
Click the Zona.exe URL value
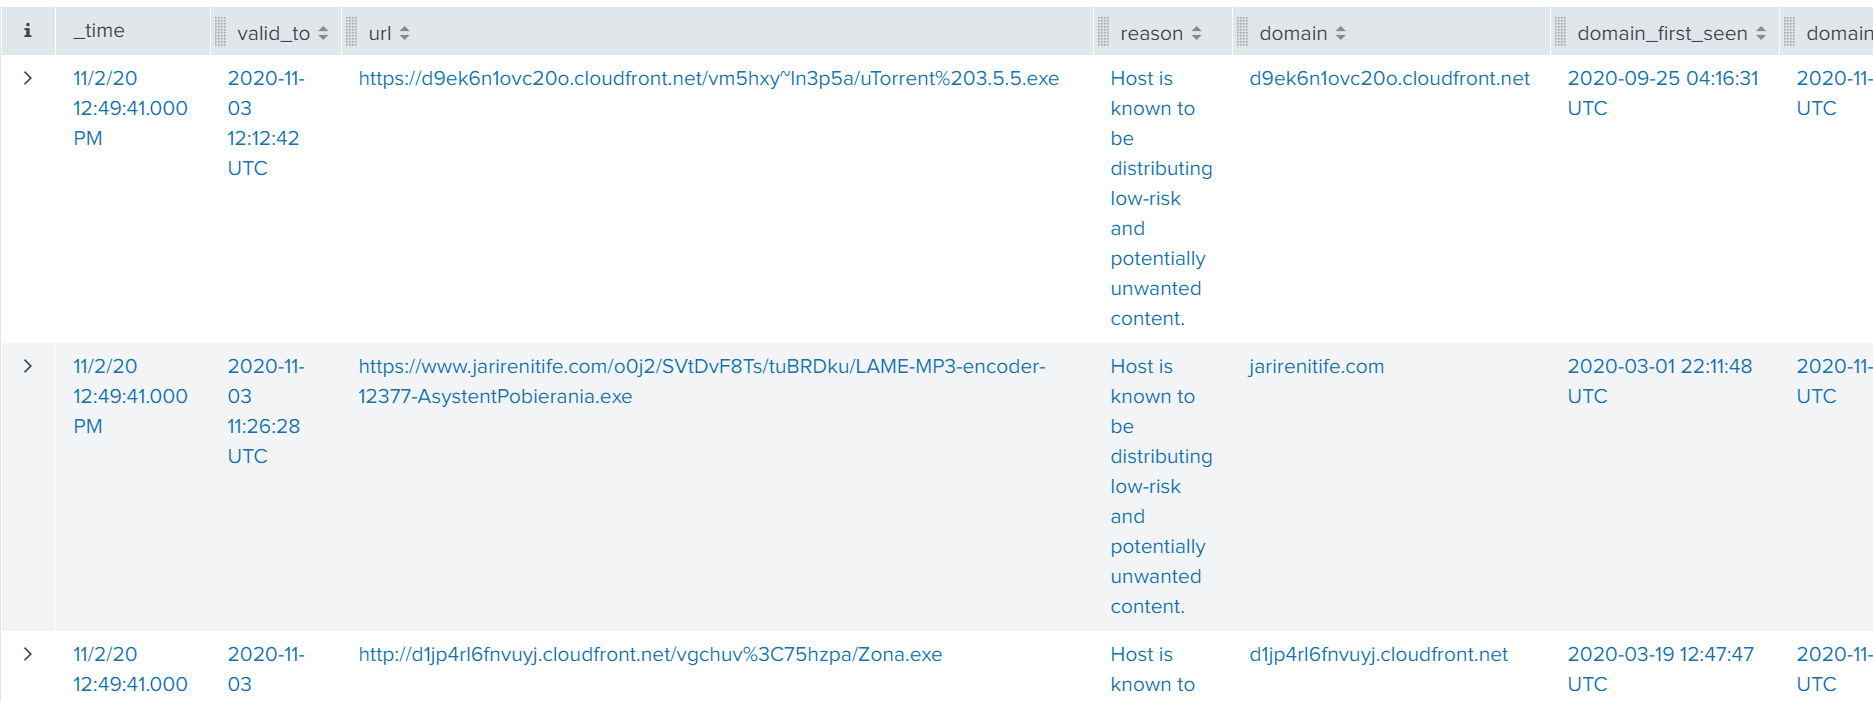click(x=650, y=654)
